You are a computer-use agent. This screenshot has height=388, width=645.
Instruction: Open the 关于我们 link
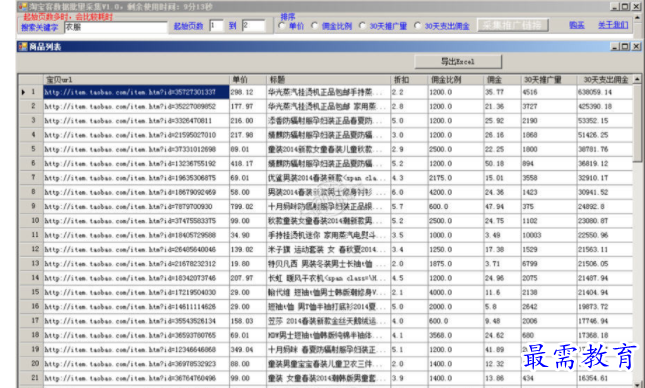click(x=613, y=25)
